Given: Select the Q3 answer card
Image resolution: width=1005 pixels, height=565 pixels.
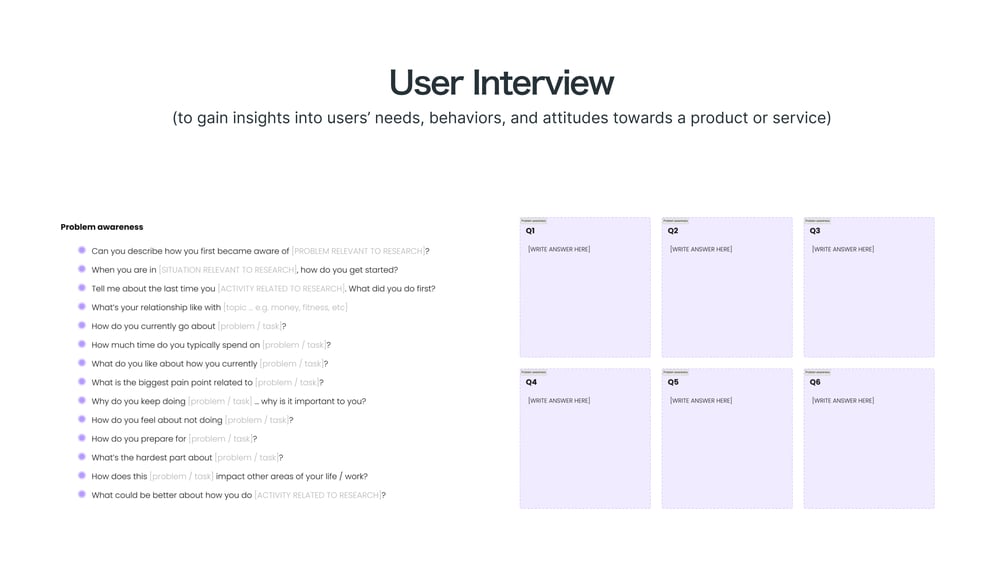Looking at the screenshot, I should click(x=869, y=287).
